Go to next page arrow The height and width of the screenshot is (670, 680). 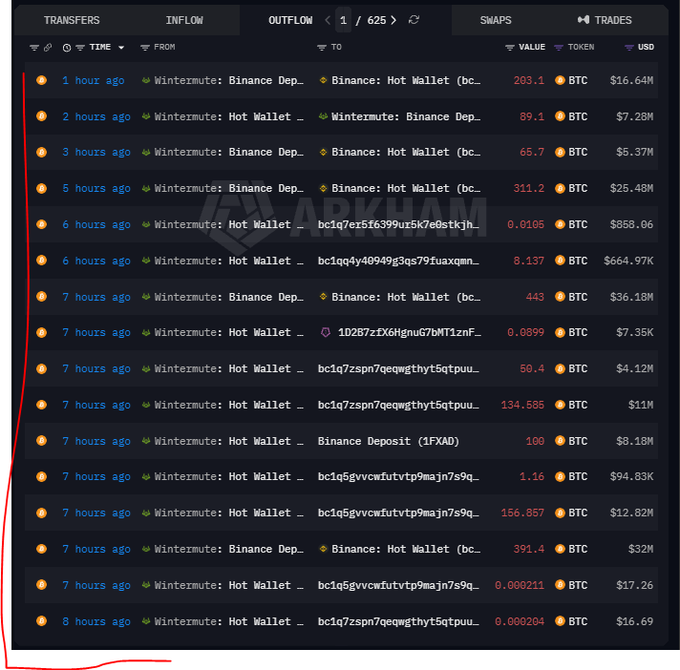[393, 20]
